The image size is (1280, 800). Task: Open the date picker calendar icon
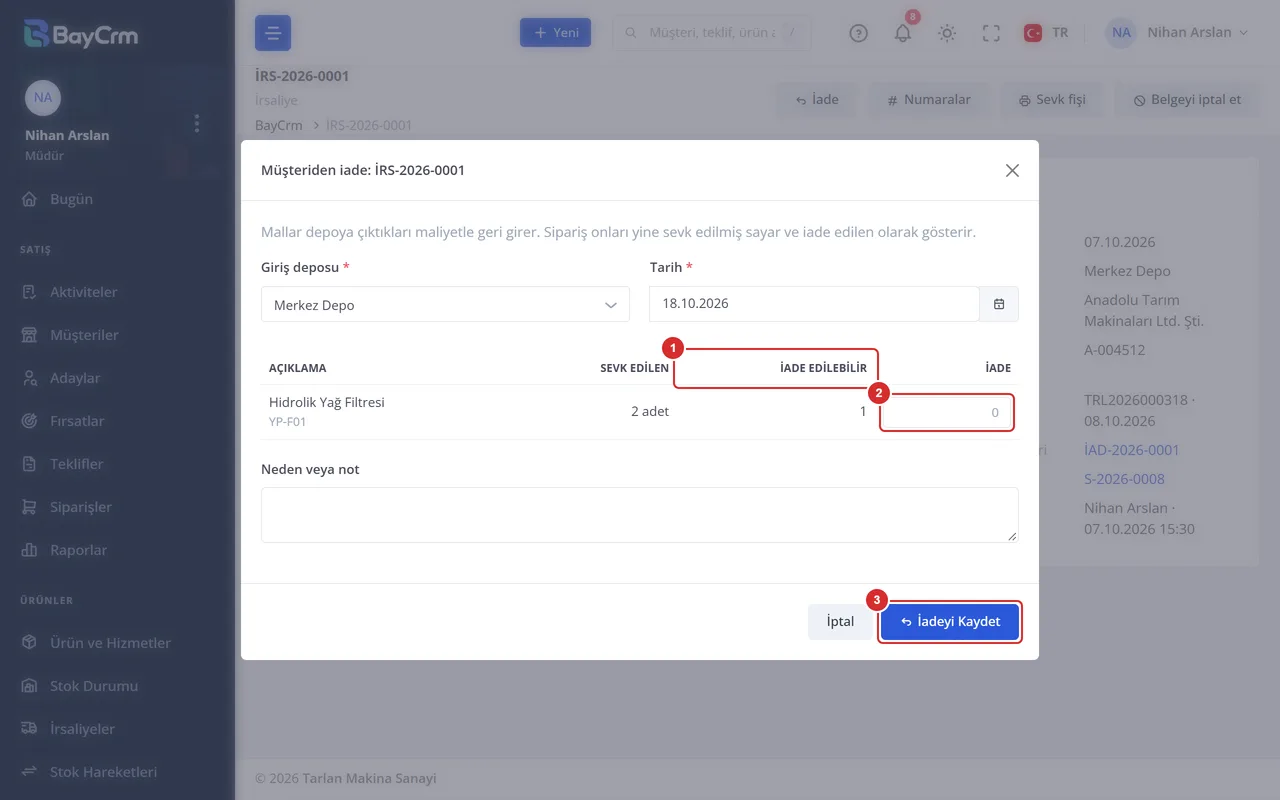(999, 304)
